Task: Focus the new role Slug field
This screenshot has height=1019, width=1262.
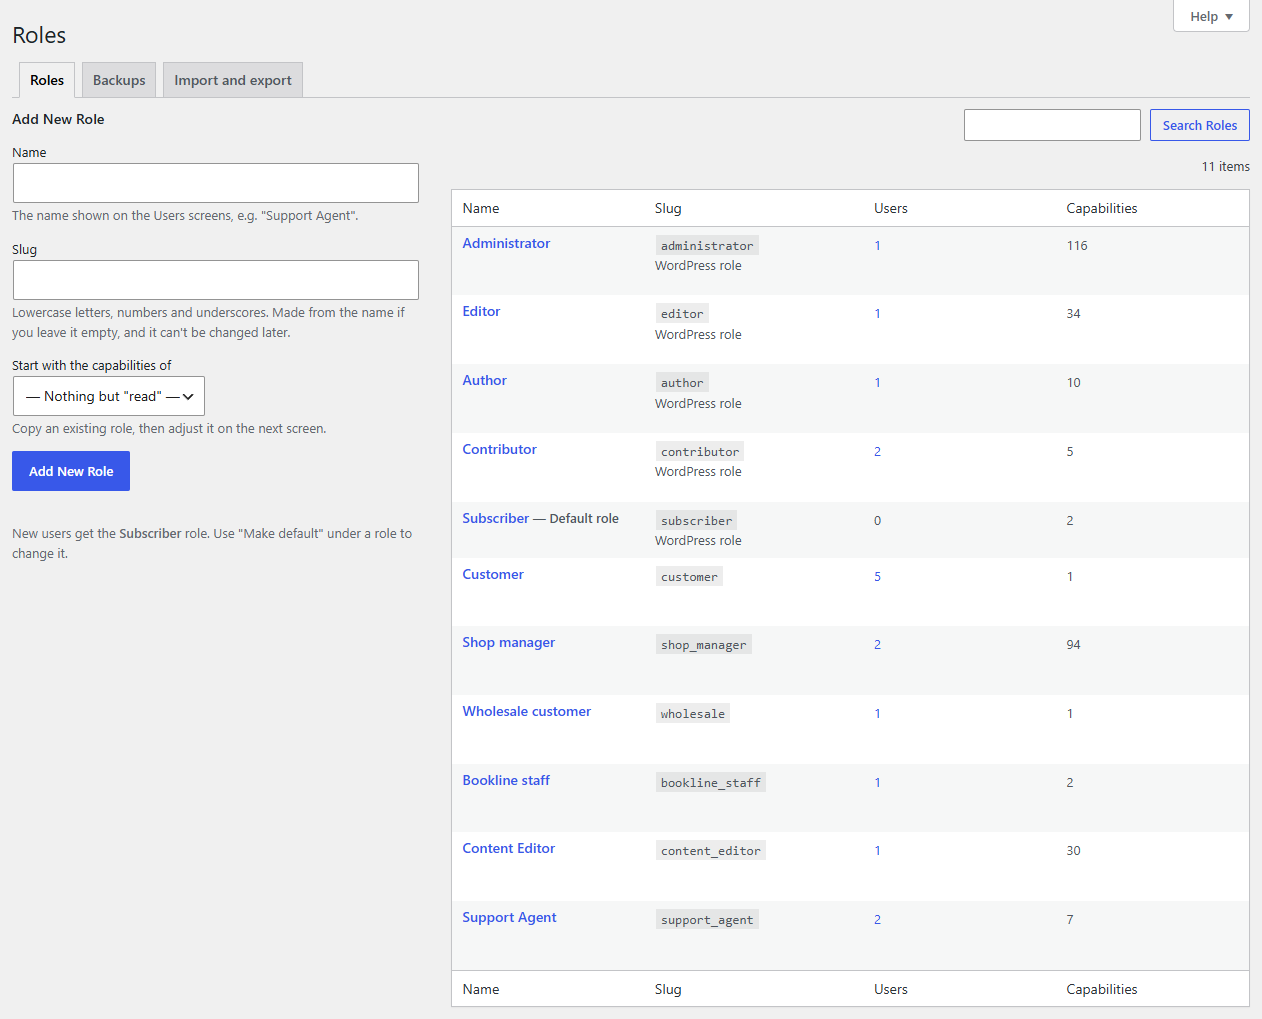Action: (216, 280)
